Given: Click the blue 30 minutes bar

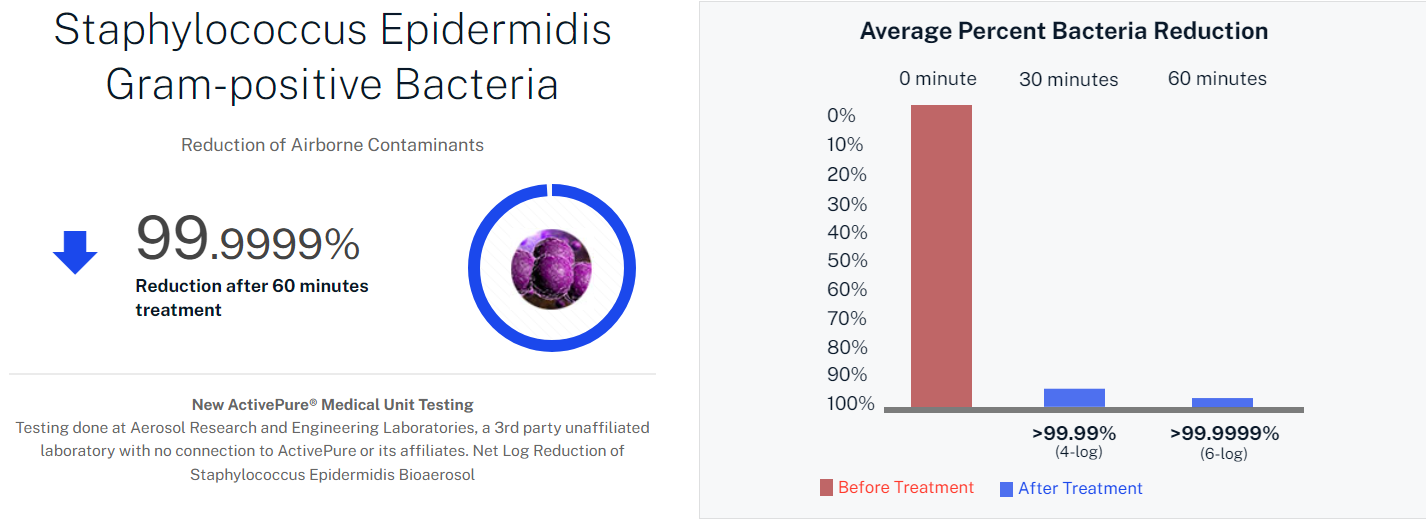Looking at the screenshot, I should (1074, 398).
